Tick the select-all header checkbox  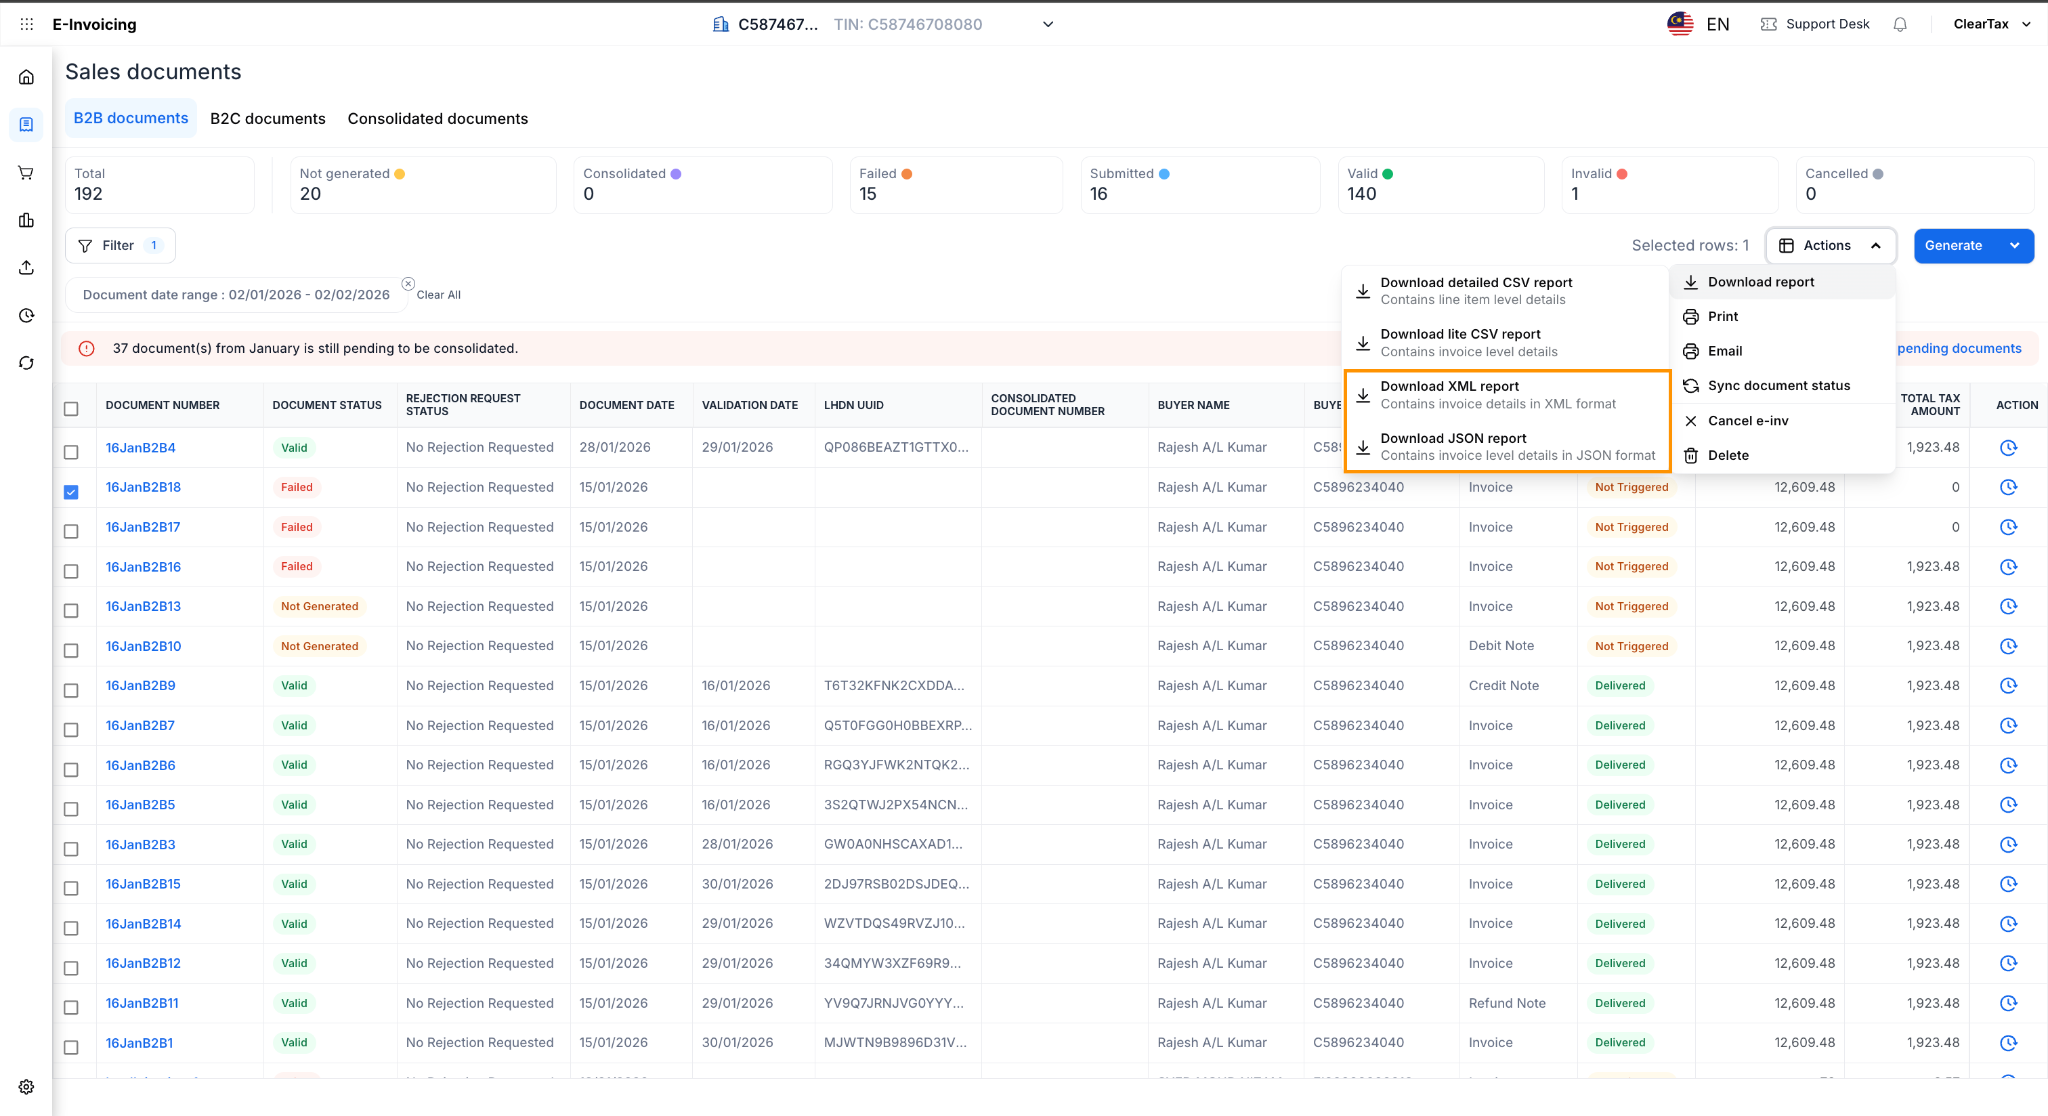point(71,409)
